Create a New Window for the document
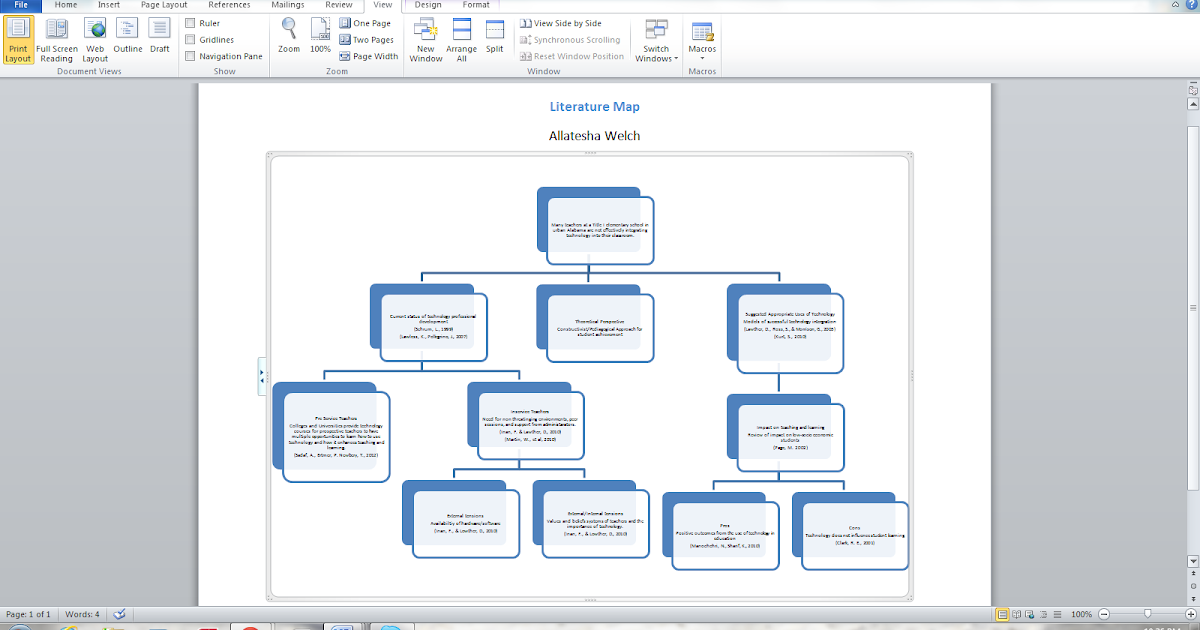1200x630 pixels. click(425, 40)
